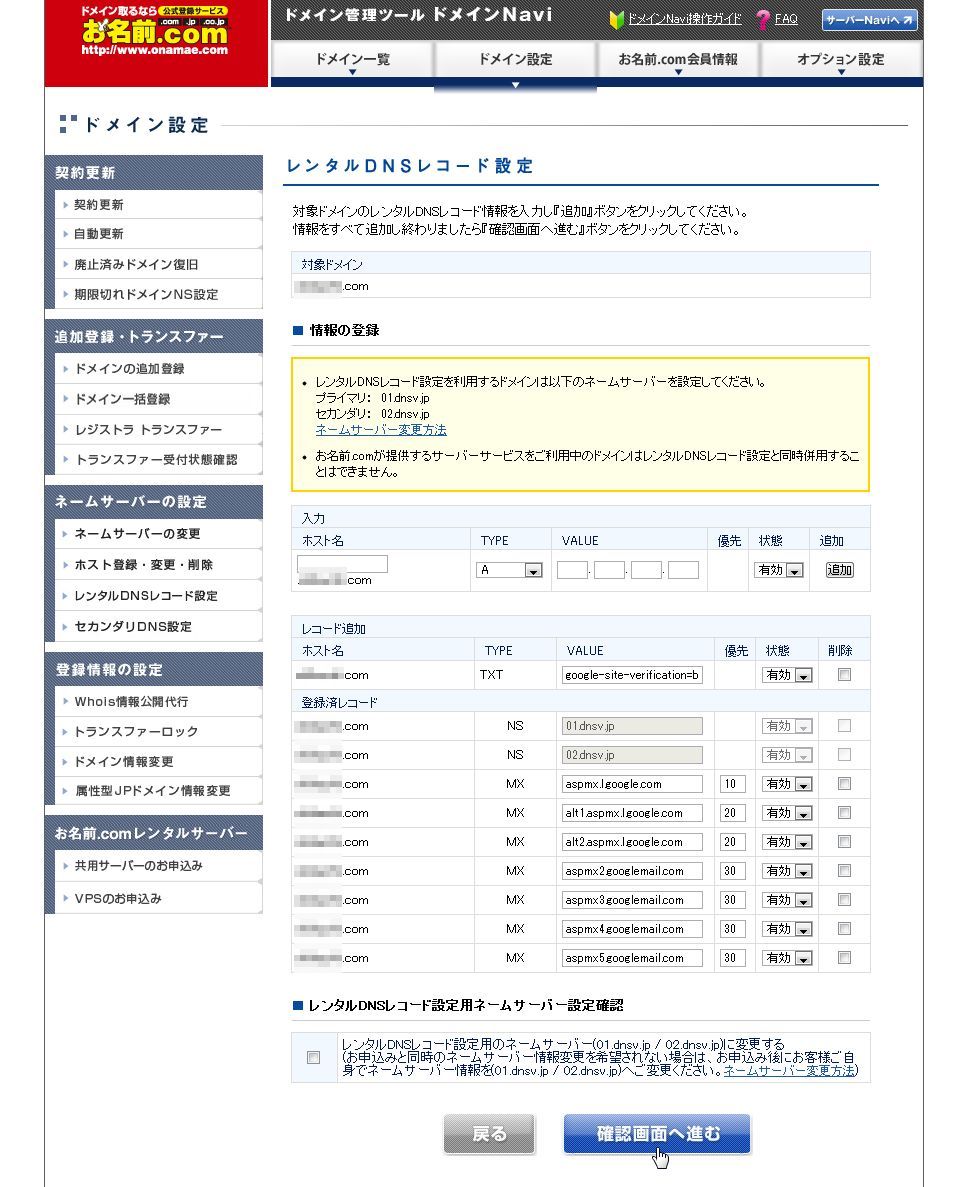Viewport: 978px width, 1187px height.
Task: Open 状態 dropdown for alt1.aspmx.l.google.com
Action: [787, 813]
